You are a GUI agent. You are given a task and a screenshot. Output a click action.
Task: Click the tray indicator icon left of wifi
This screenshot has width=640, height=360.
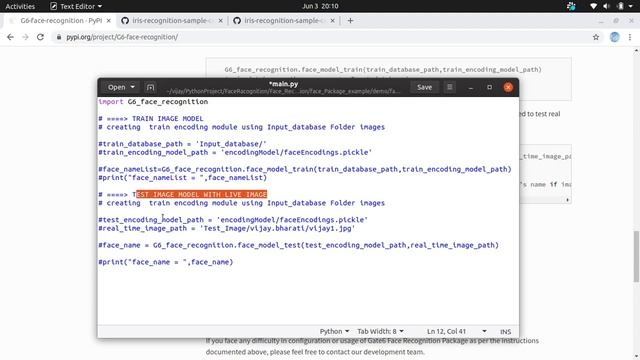pos(571,6)
